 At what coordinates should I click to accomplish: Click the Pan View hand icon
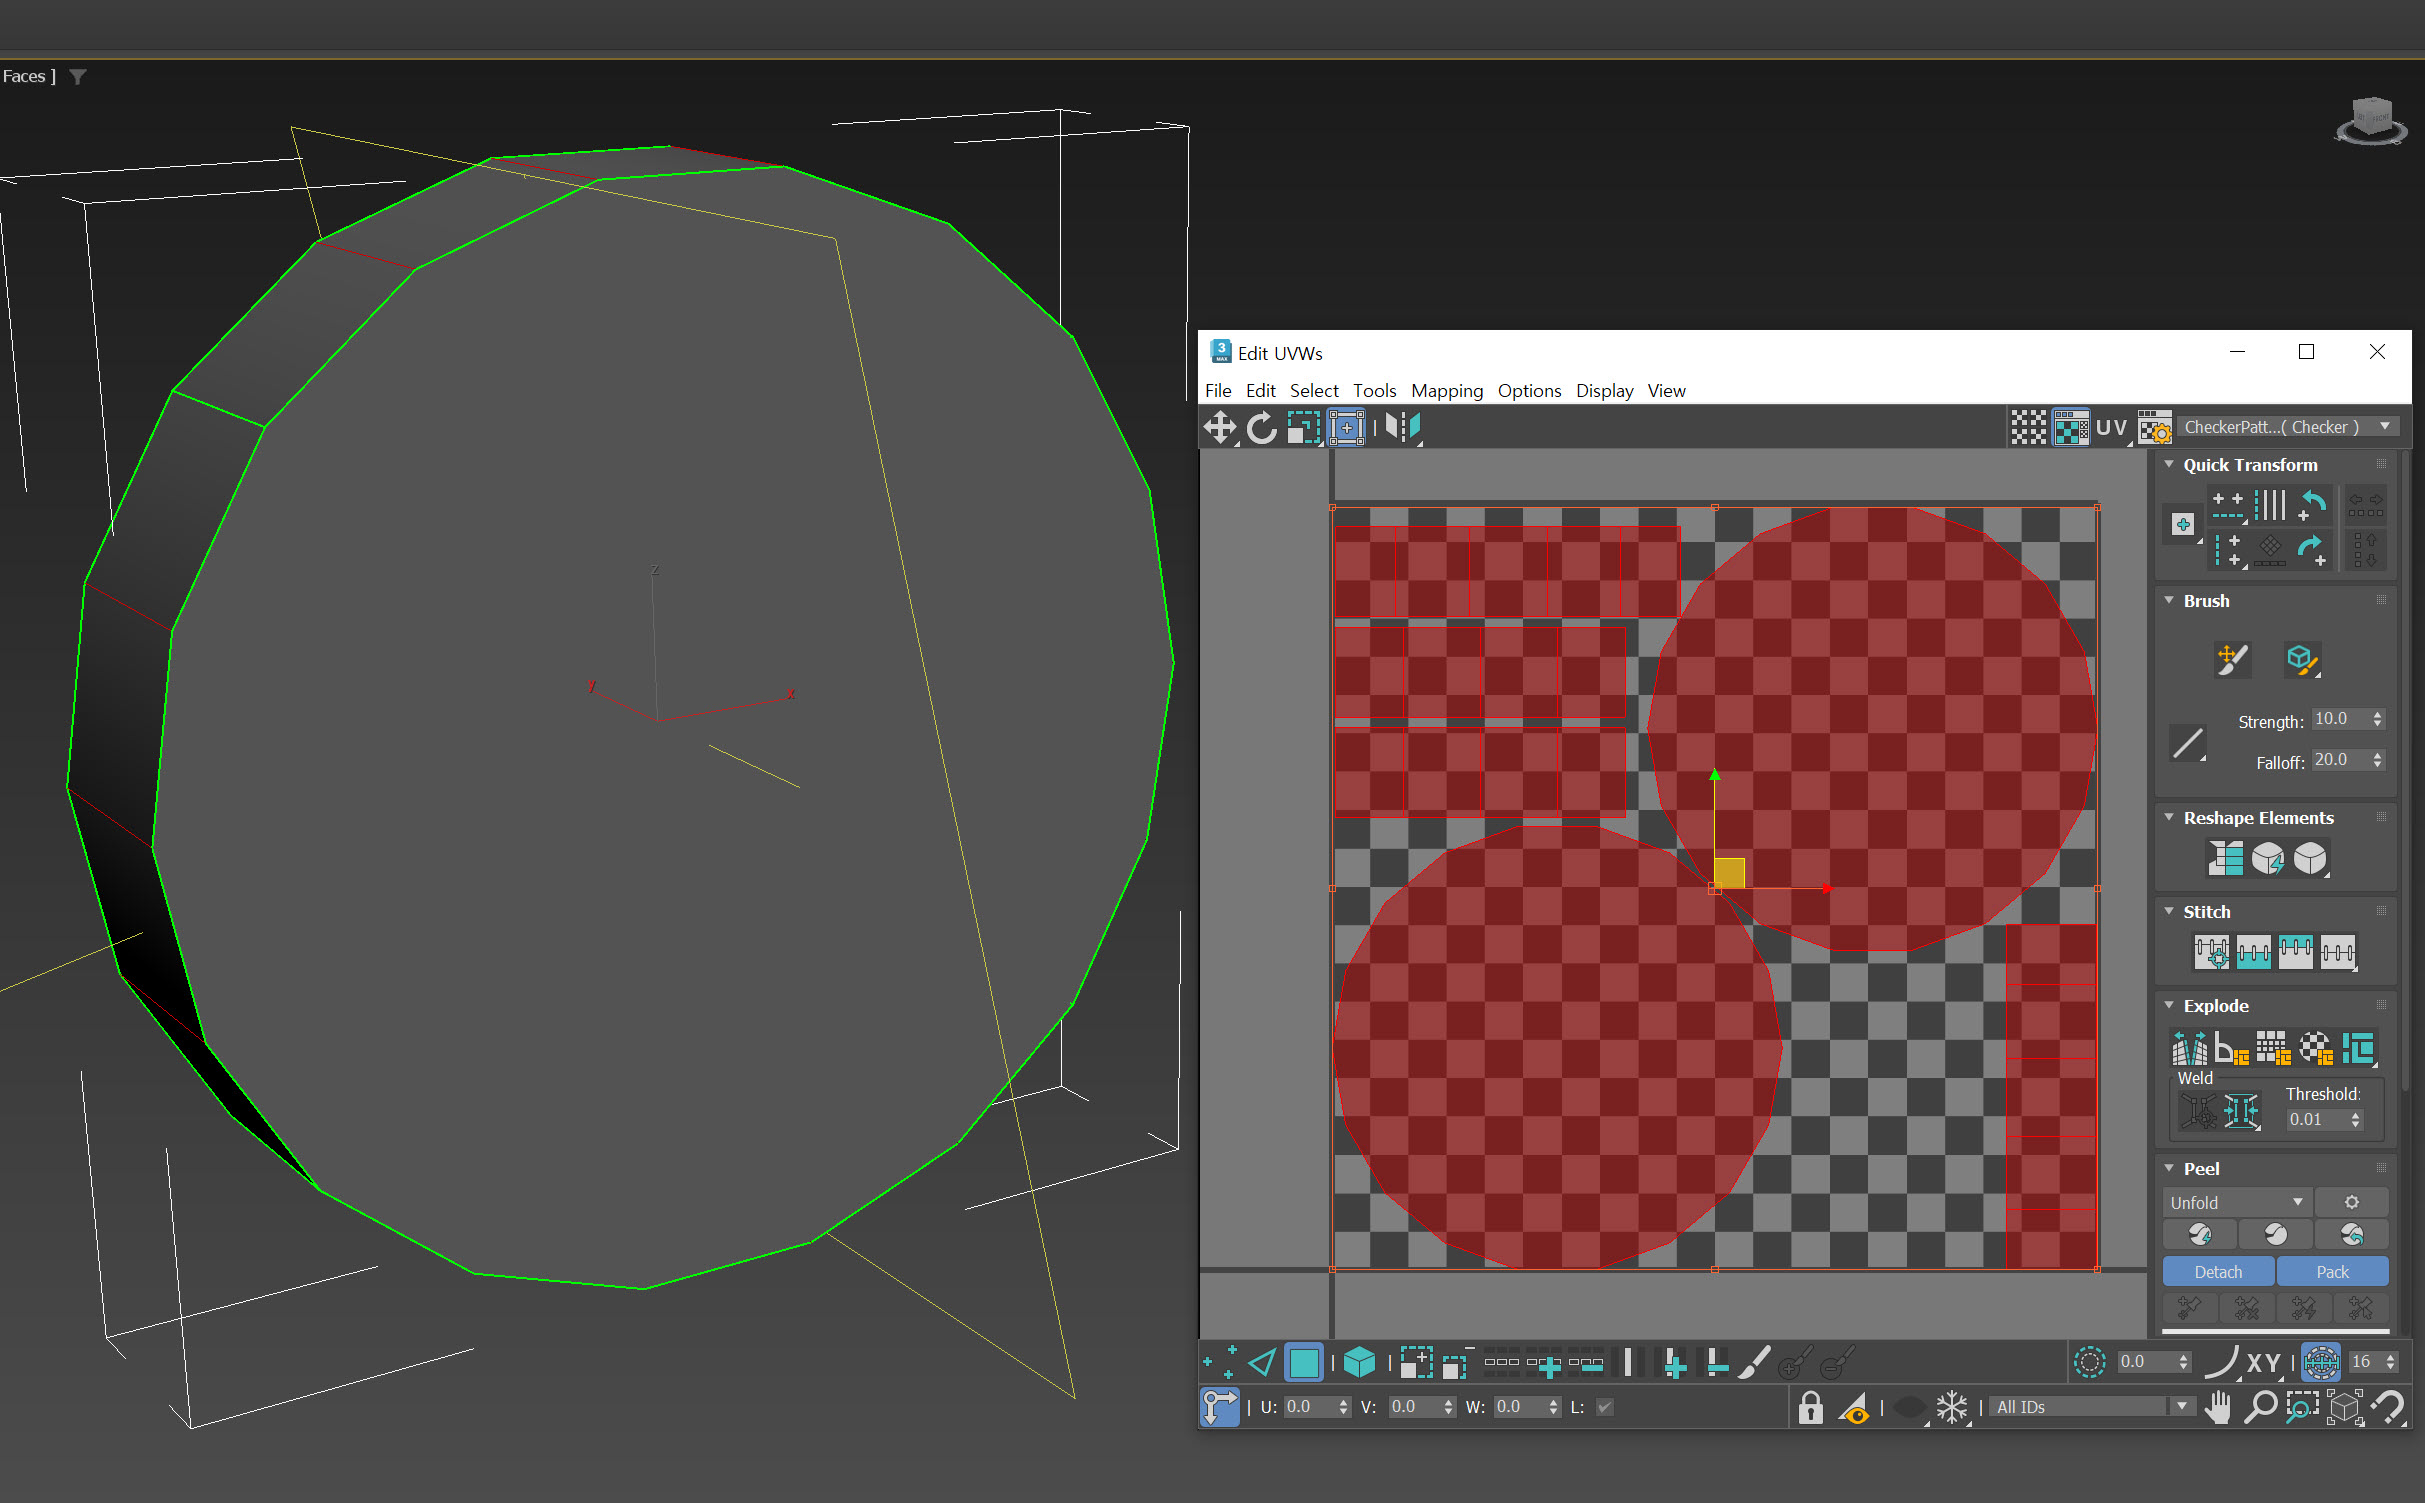point(2218,1407)
